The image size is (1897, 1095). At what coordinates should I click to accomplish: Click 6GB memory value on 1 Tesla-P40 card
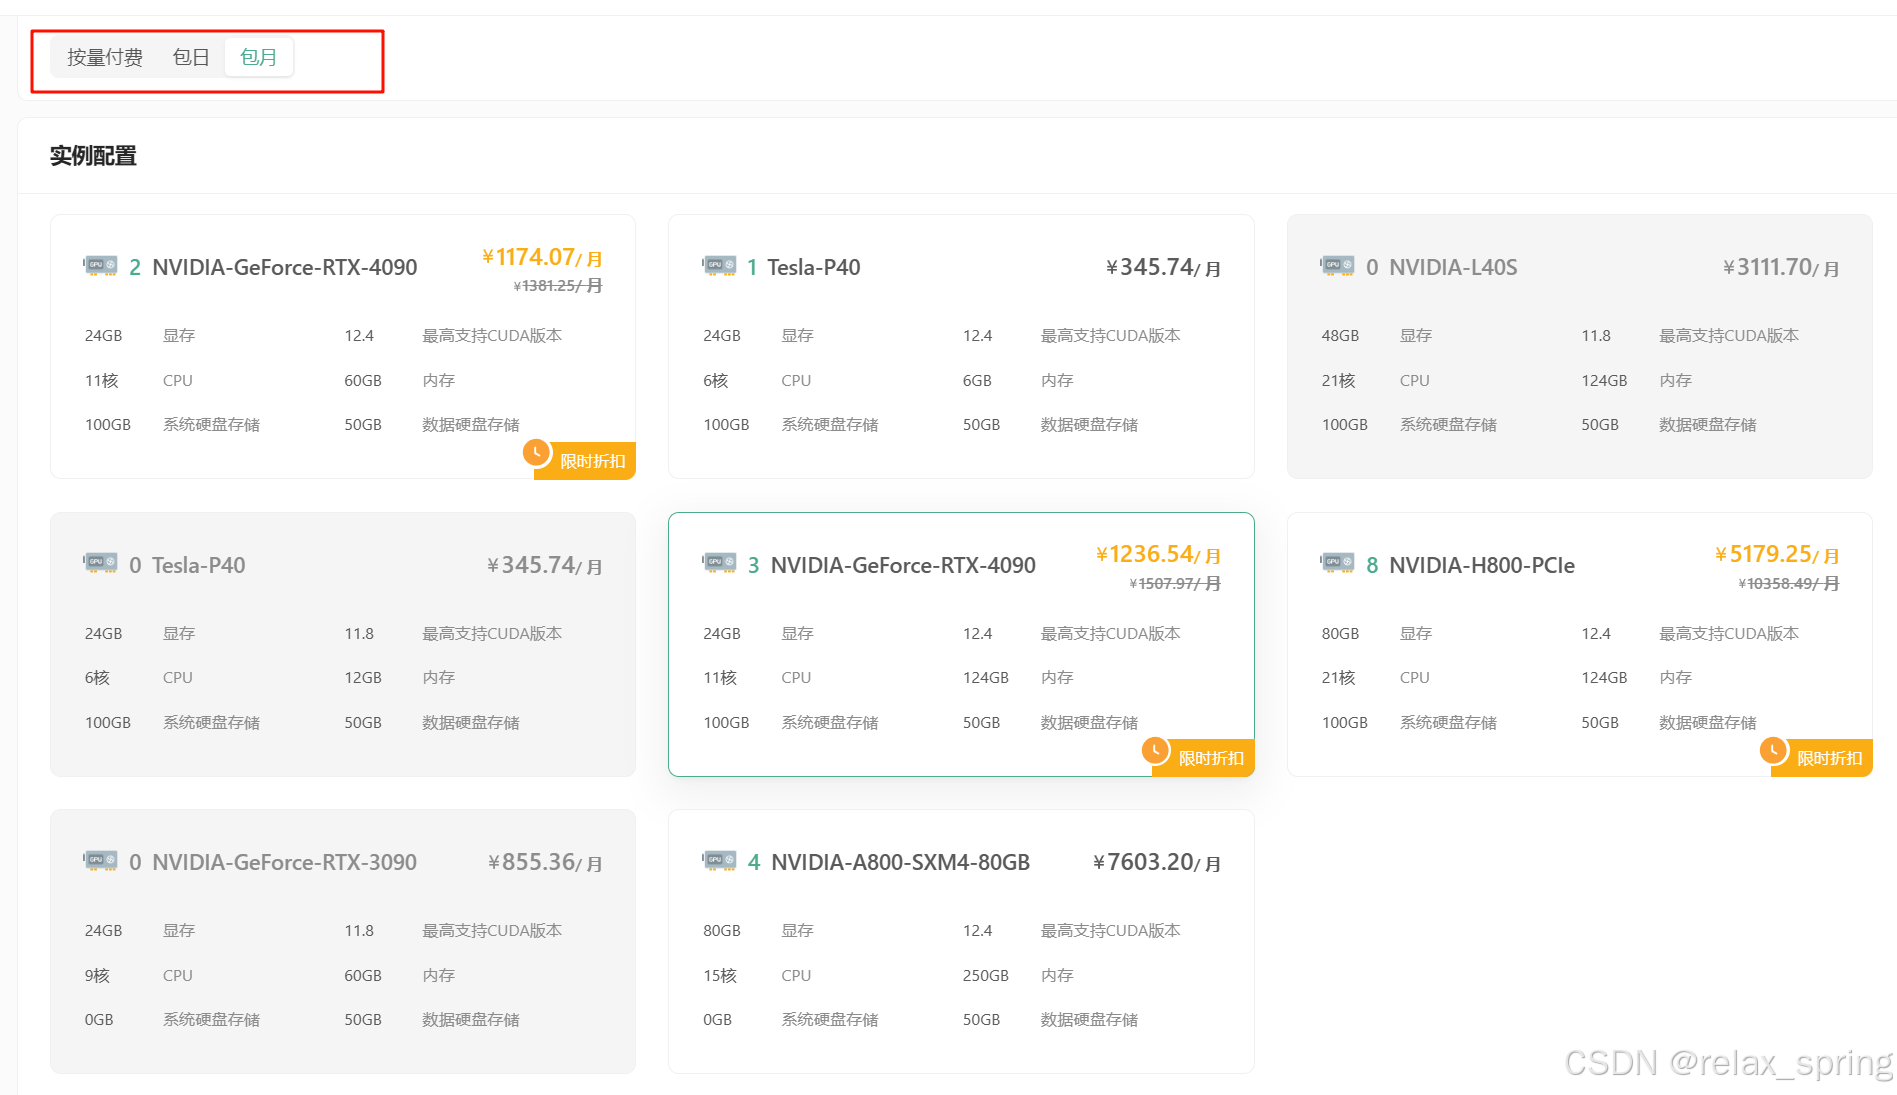click(977, 380)
